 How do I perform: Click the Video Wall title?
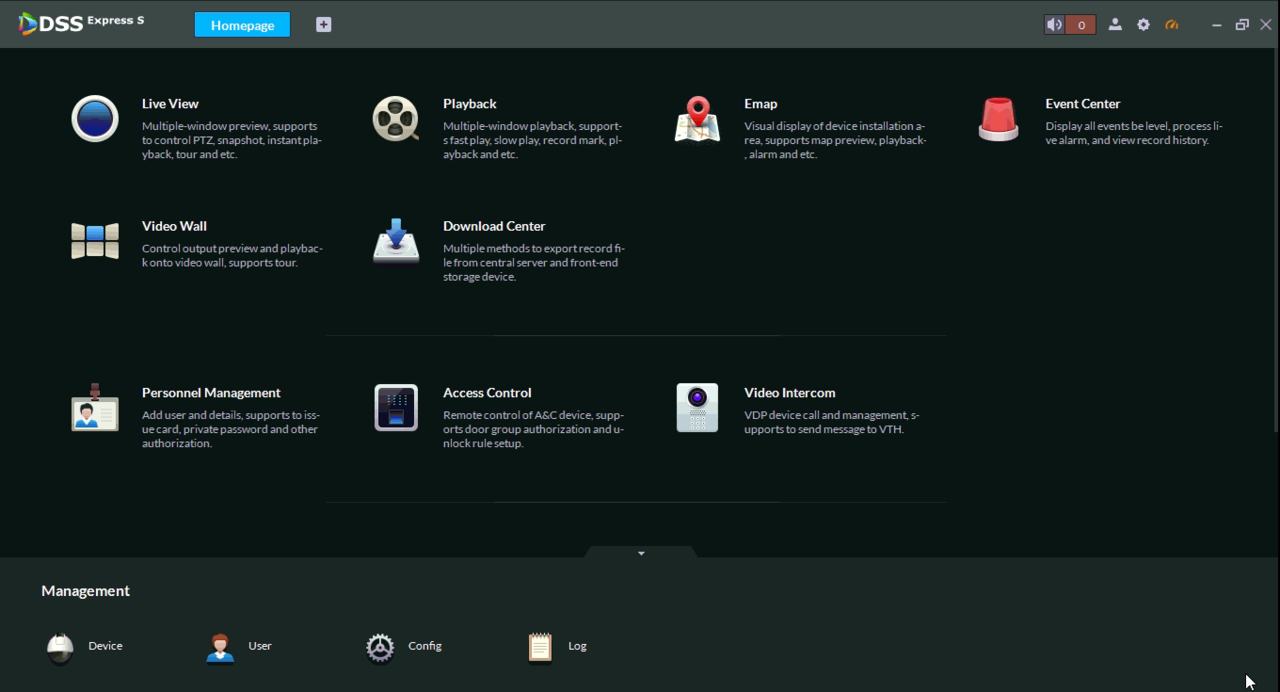pyautogui.click(x=174, y=226)
